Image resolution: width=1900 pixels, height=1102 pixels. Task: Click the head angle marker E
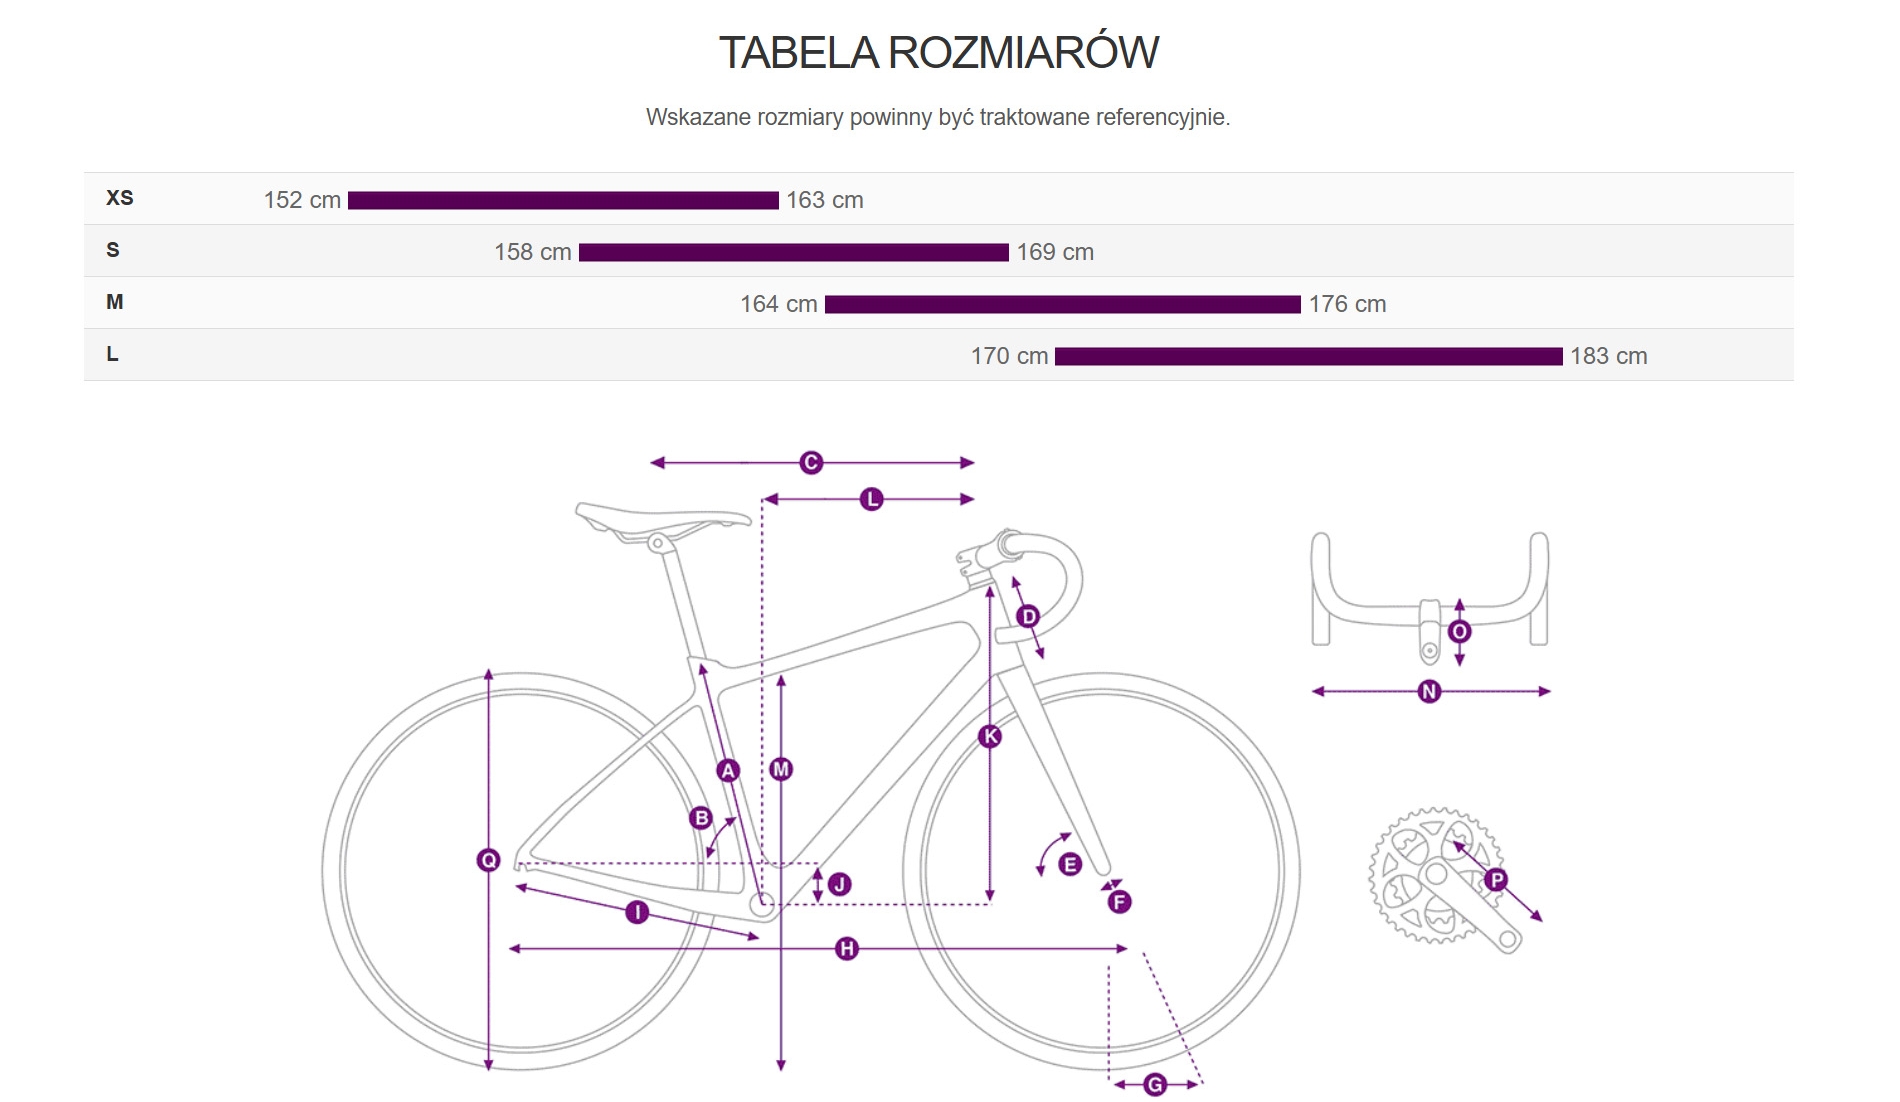(x=1069, y=864)
